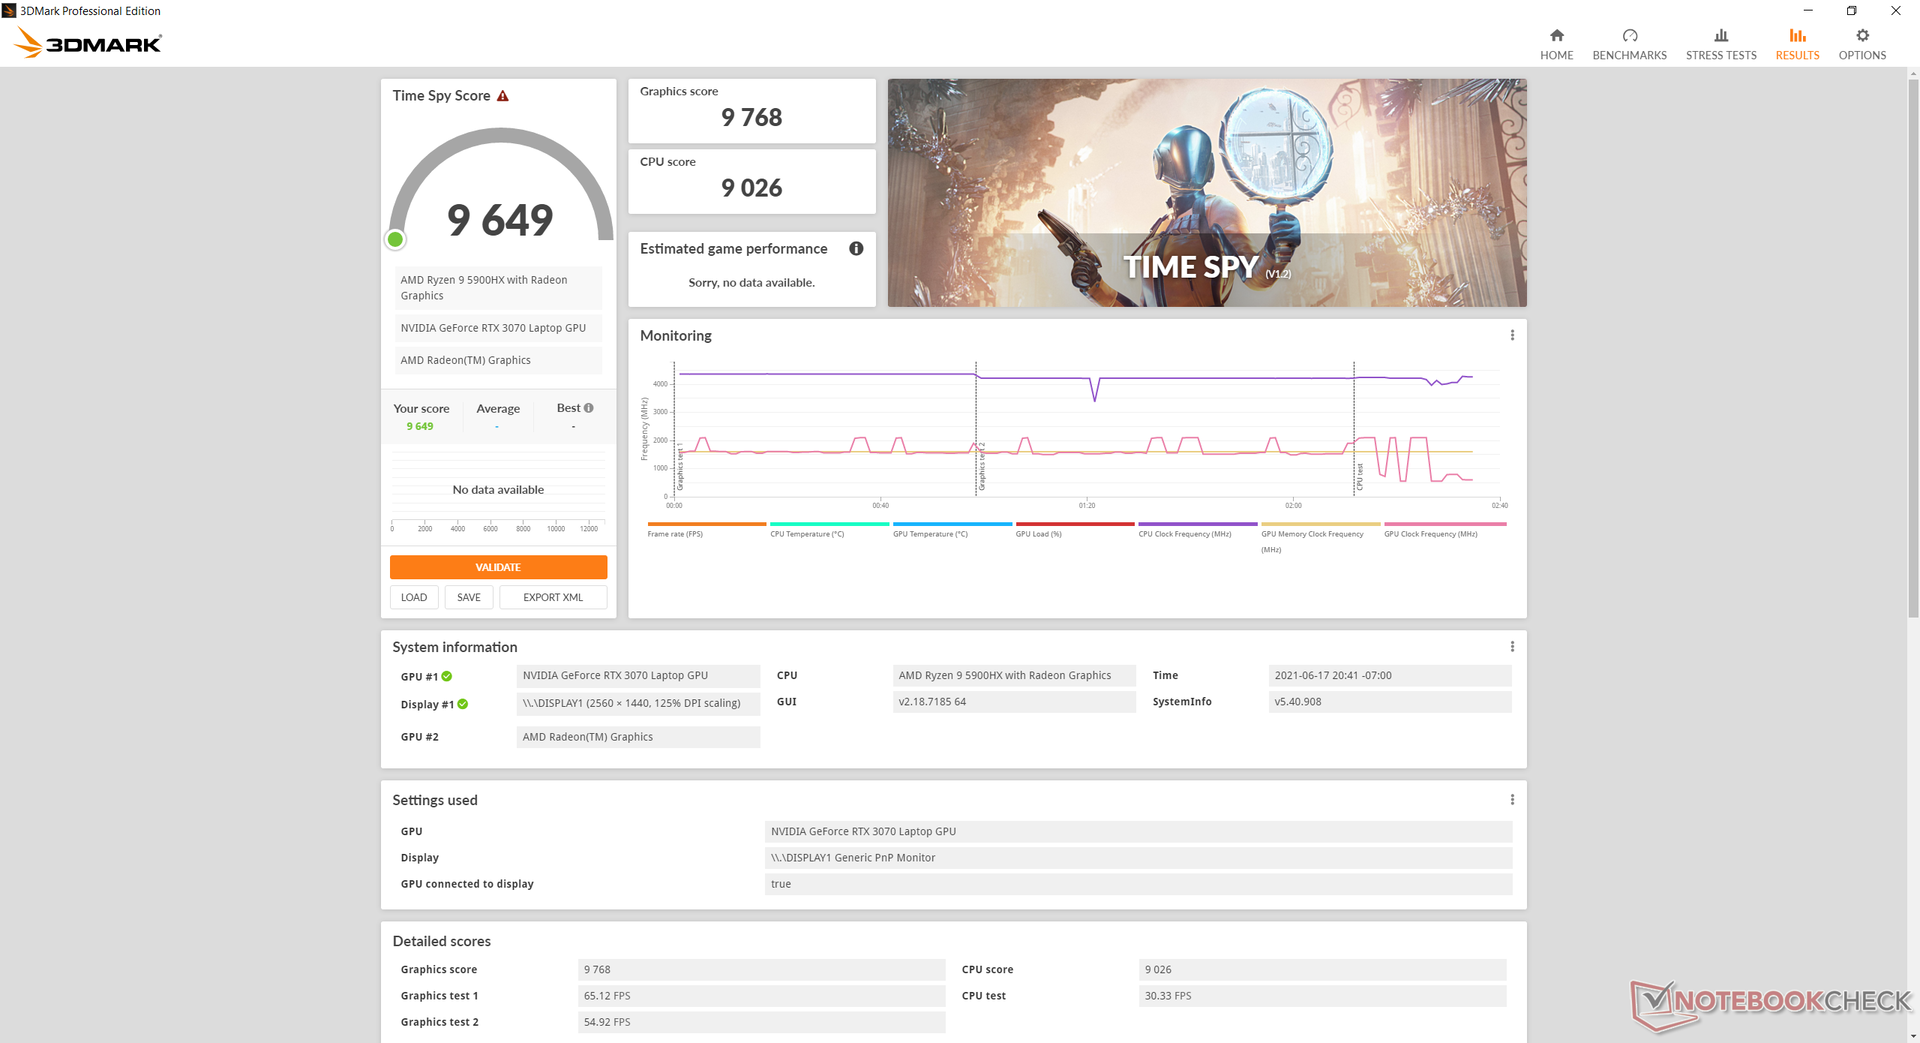Toggle CPU Clock Frequency legend item
The height and width of the screenshot is (1043, 1920).
coord(1198,529)
